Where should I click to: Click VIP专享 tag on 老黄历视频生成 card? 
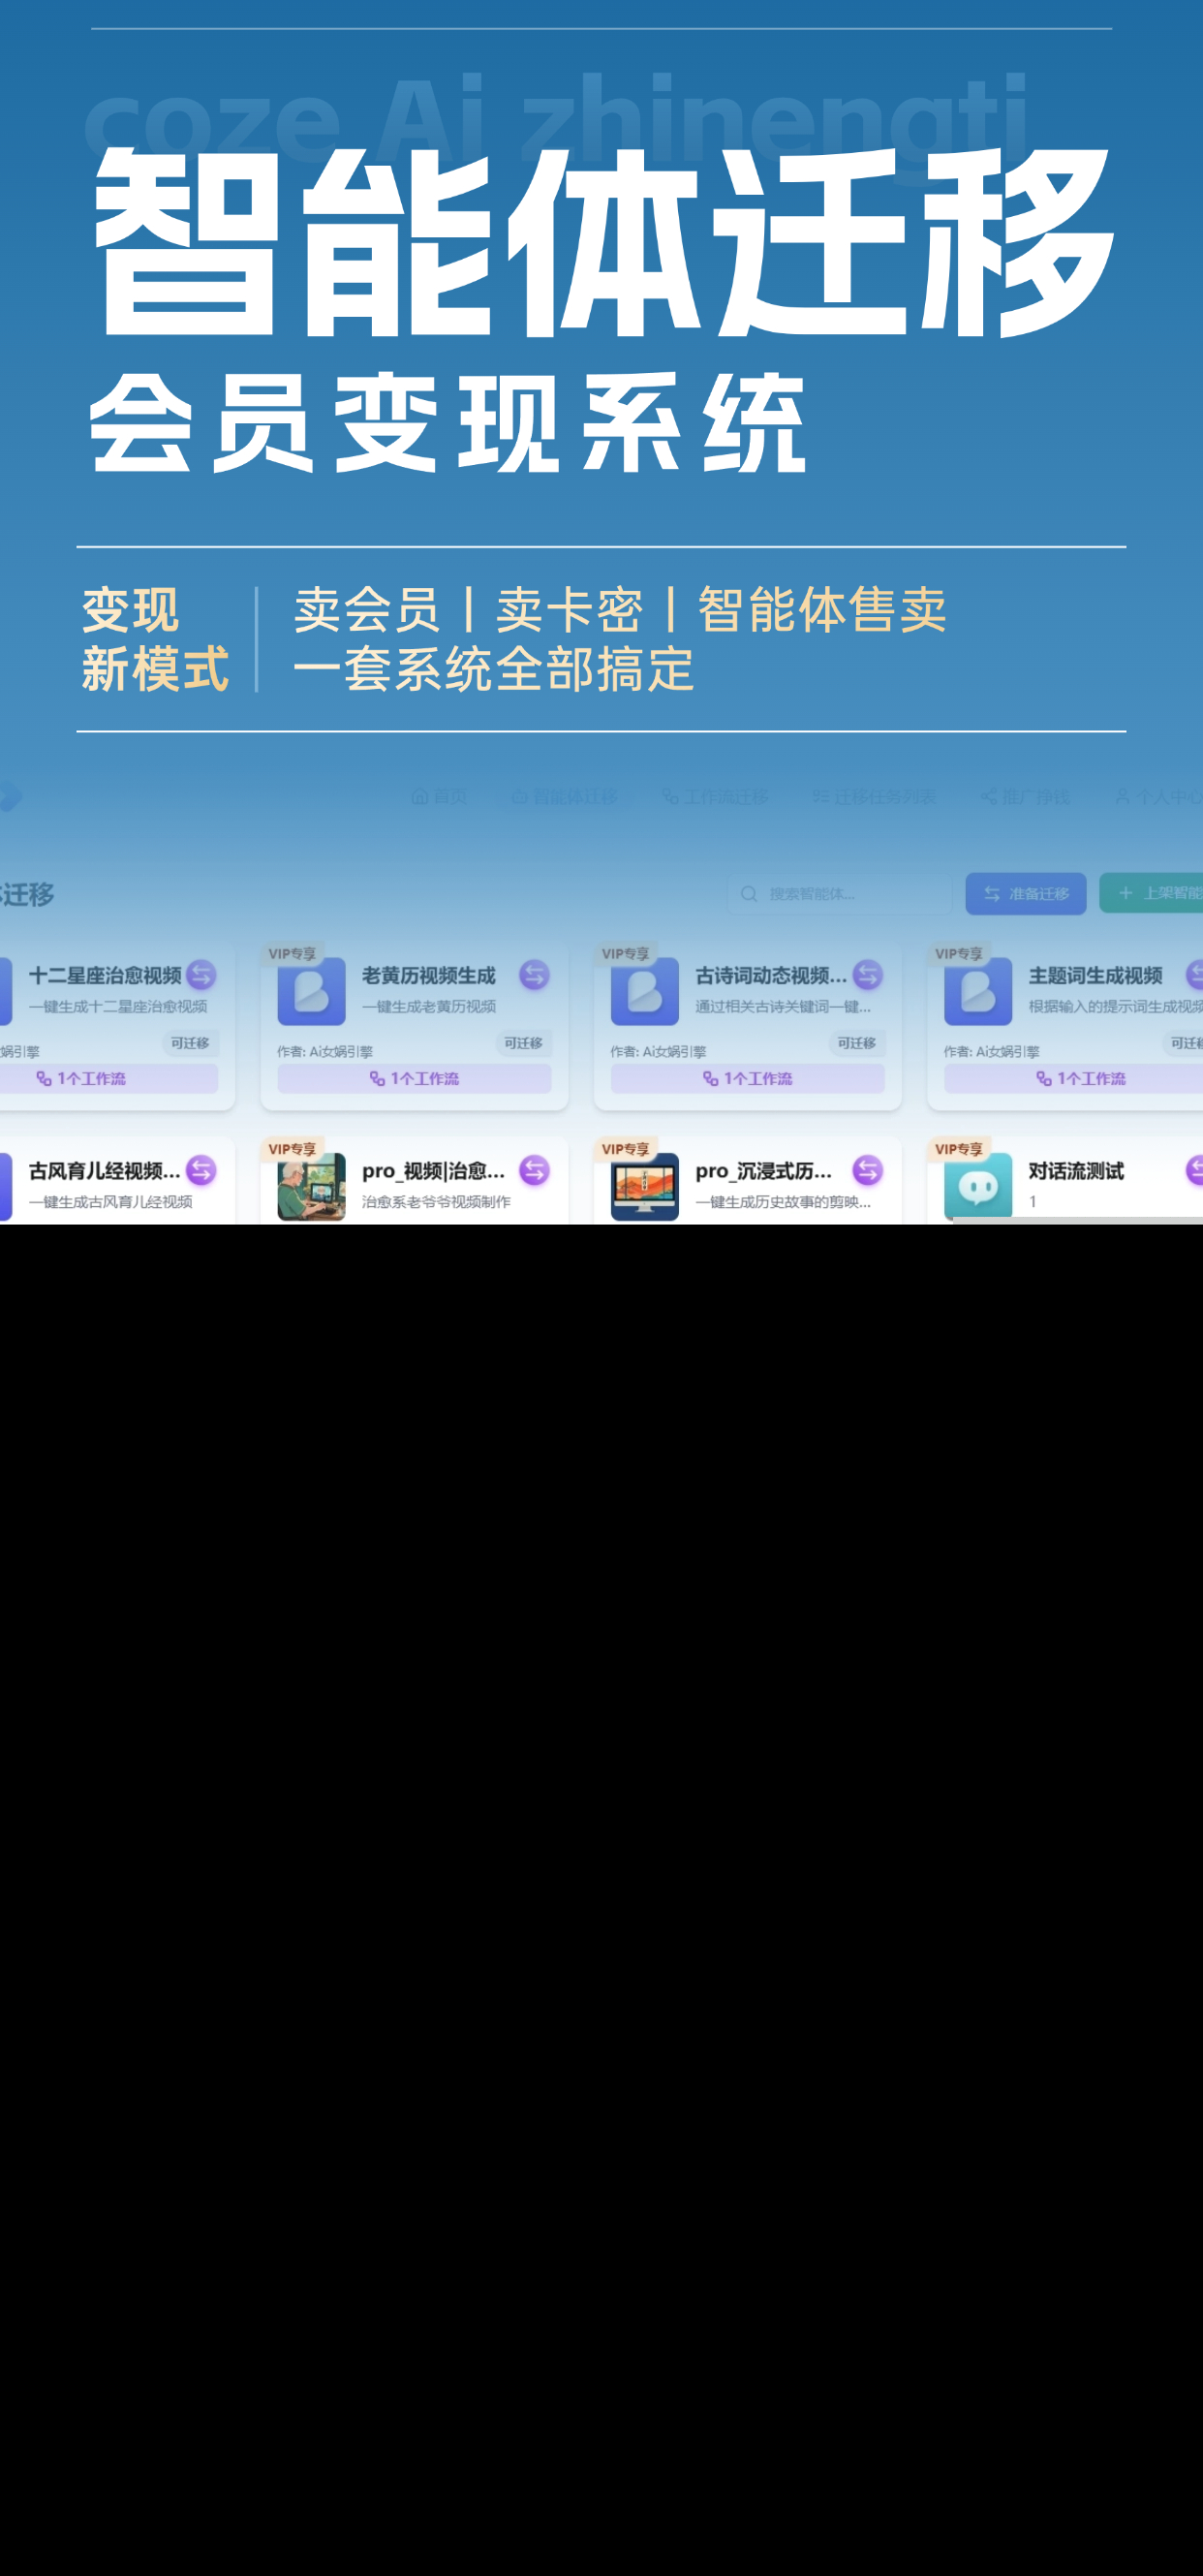pyautogui.click(x=292, y=953)
